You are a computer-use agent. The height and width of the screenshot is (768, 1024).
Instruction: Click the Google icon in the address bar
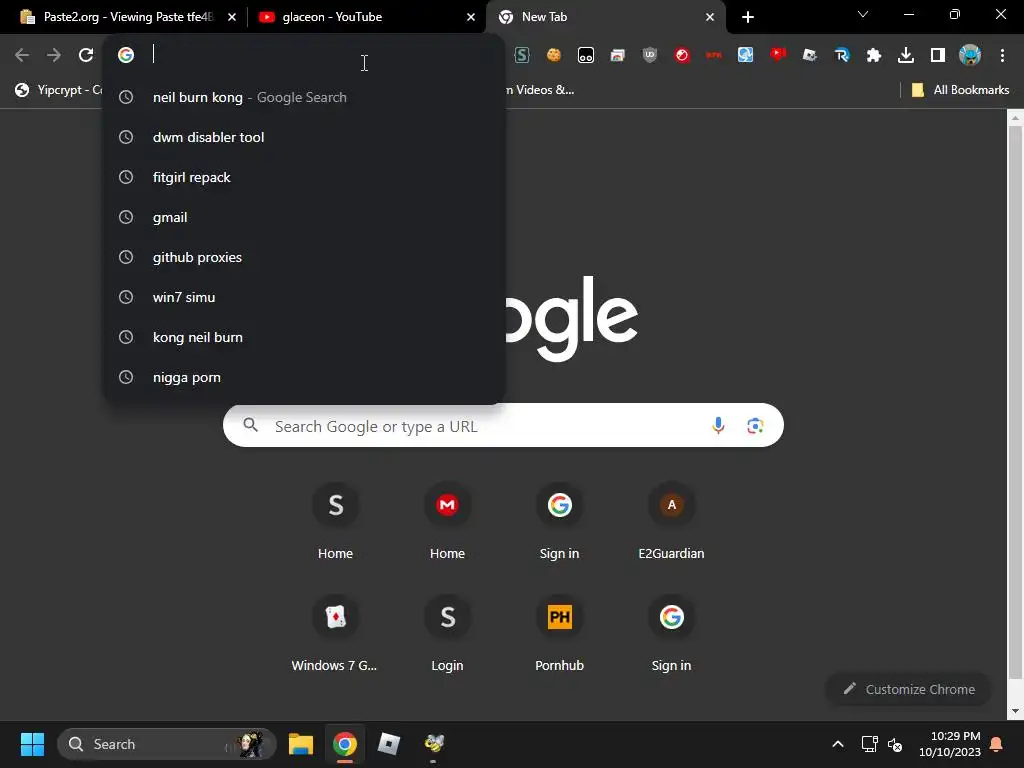point(126,55)
